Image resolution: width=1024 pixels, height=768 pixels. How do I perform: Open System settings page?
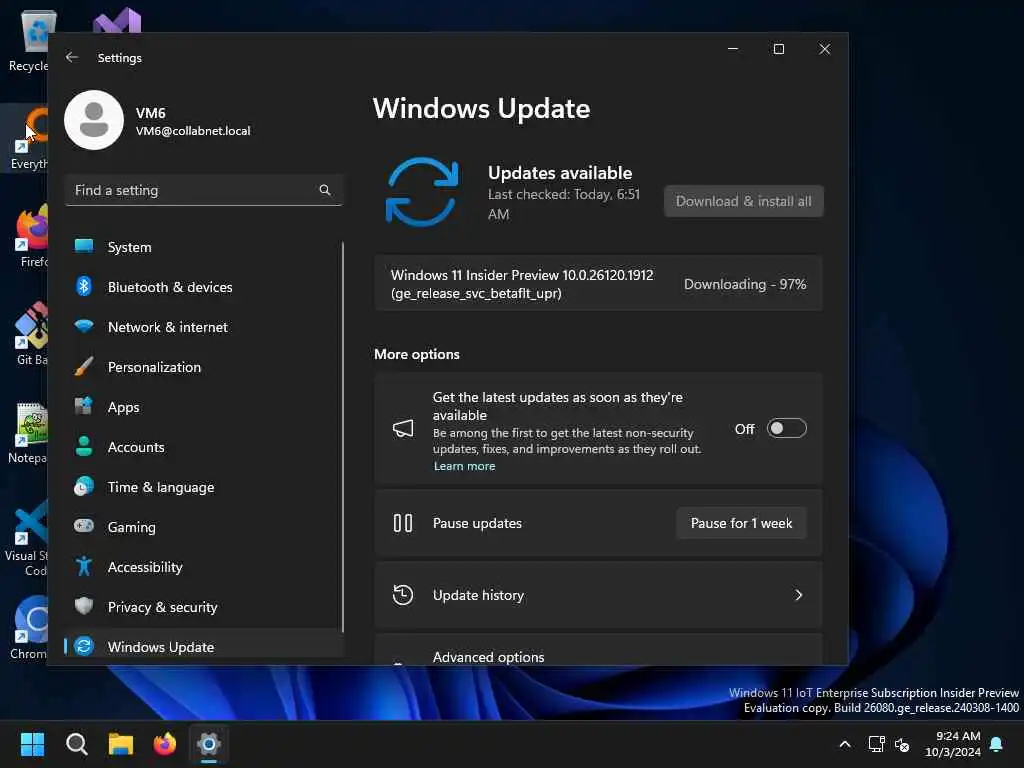point(204,247)
